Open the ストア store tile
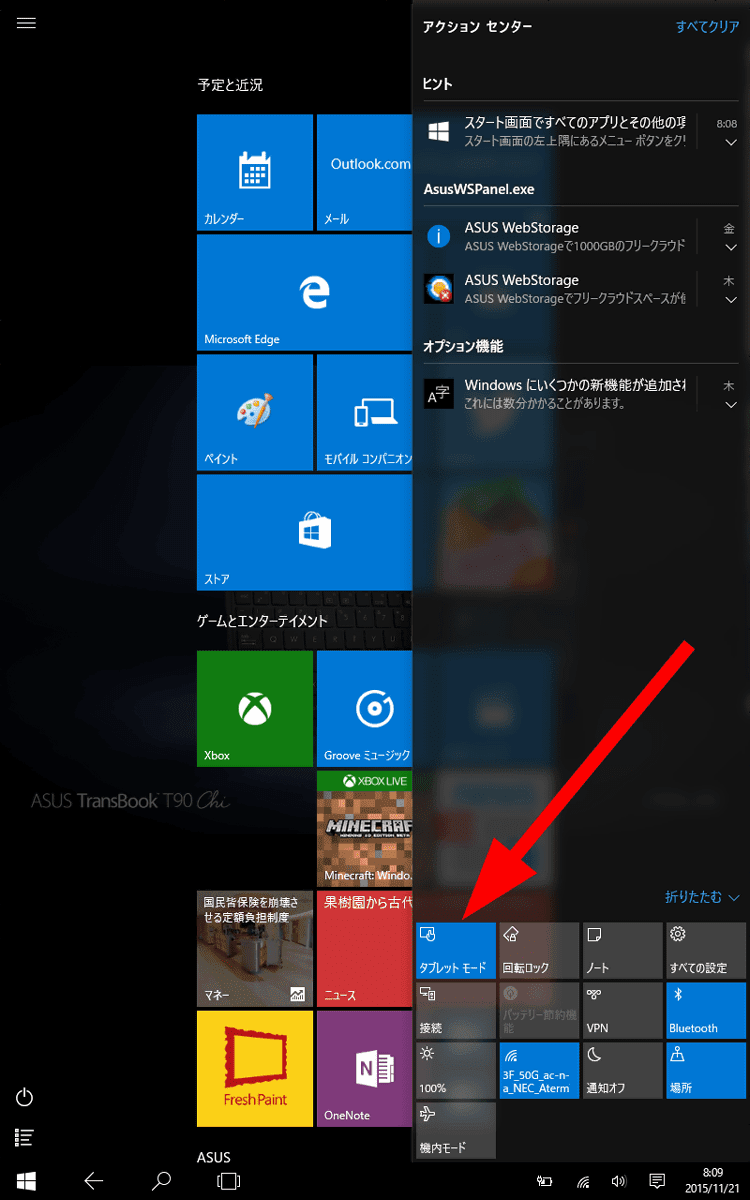 click(x=305, y=532)
